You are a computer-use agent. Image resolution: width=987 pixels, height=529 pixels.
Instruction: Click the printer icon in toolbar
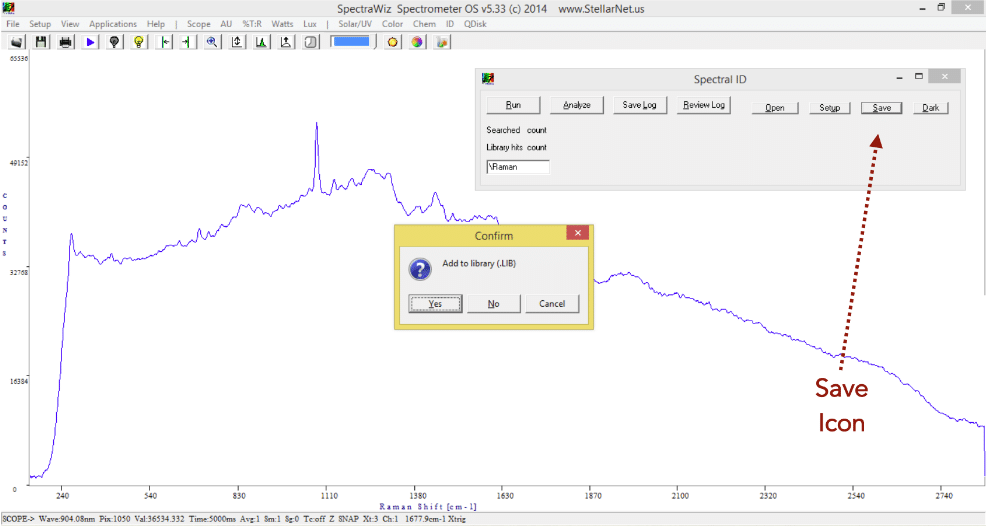pyautogui.click(x=66, y=42)
